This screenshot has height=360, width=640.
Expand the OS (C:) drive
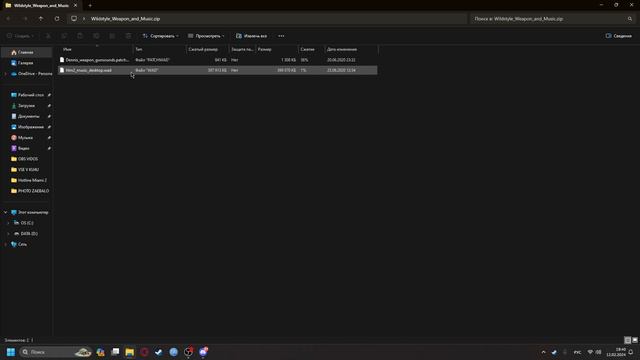[x=9, y=223]
